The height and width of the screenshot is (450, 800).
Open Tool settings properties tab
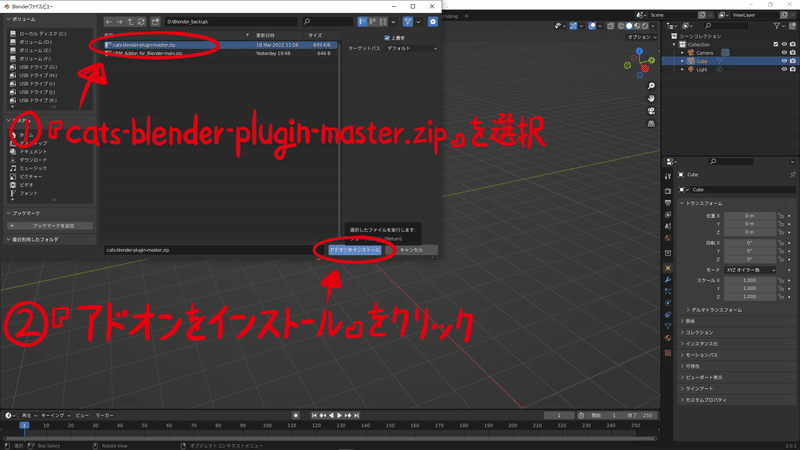668,176
